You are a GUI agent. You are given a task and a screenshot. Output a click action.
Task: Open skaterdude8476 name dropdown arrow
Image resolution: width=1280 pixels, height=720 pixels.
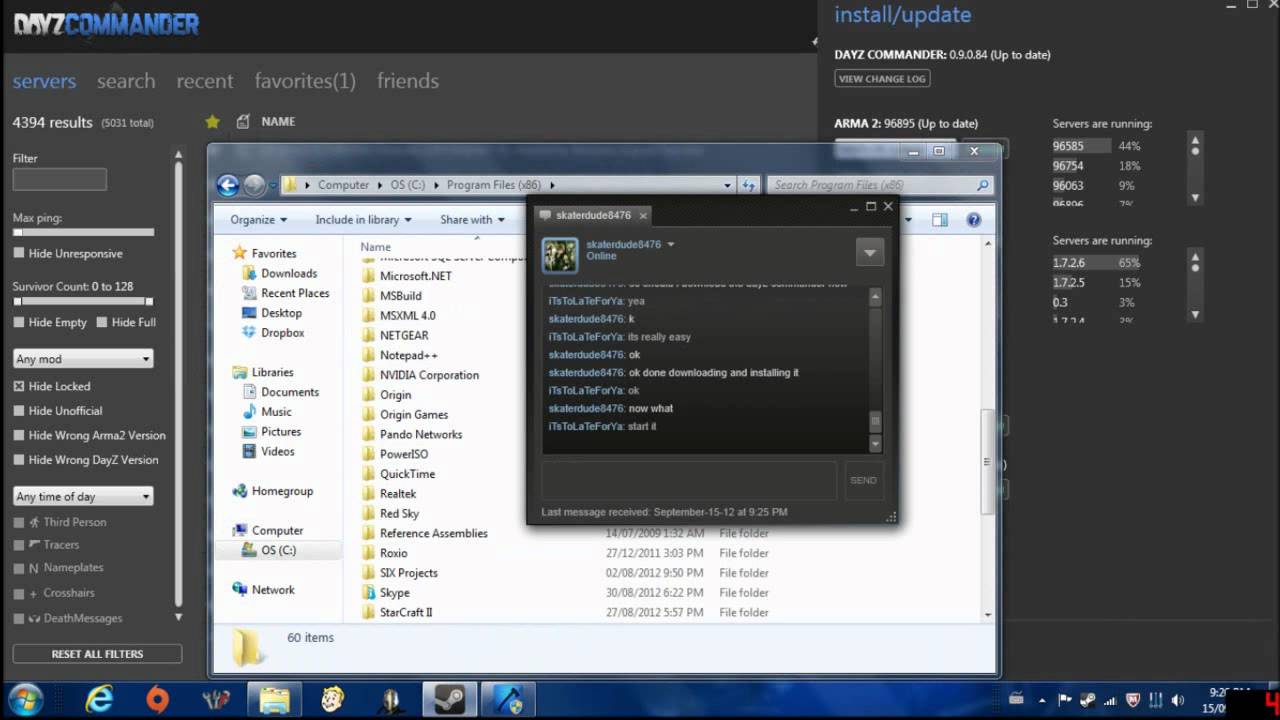[x=671, y=244]
